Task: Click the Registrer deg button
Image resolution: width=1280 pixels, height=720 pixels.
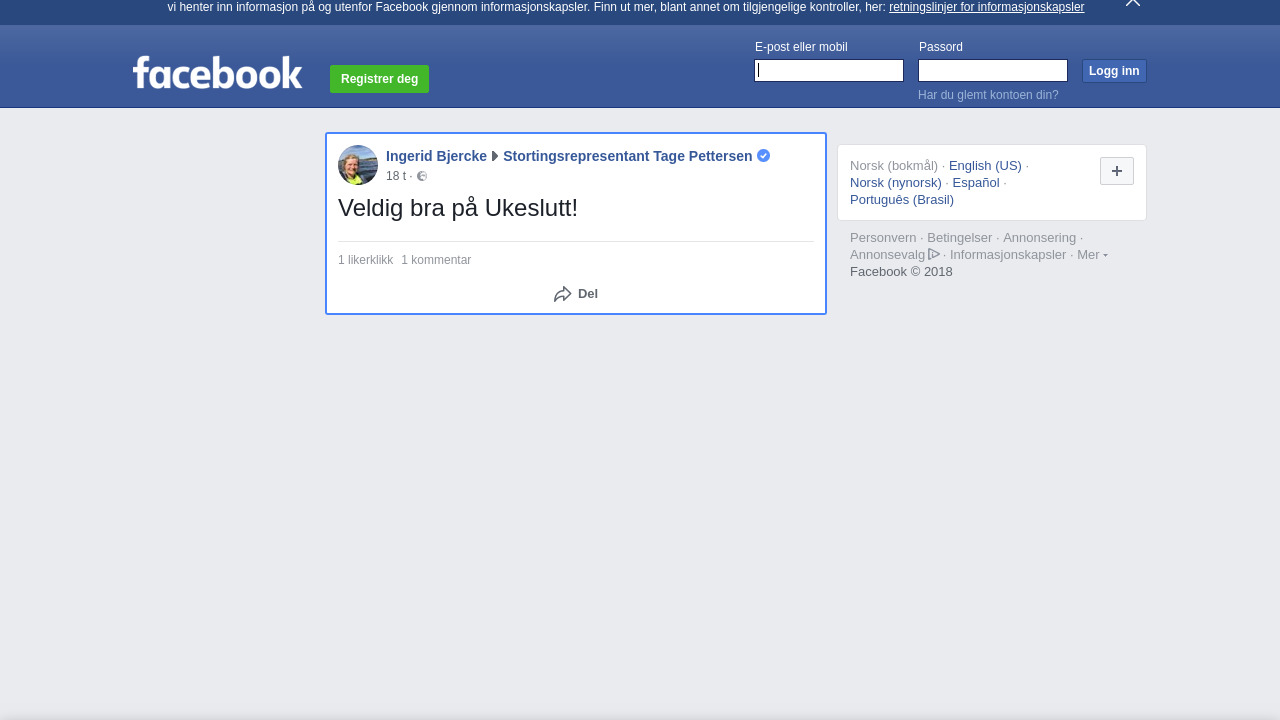Action: [x=379, y=79]
